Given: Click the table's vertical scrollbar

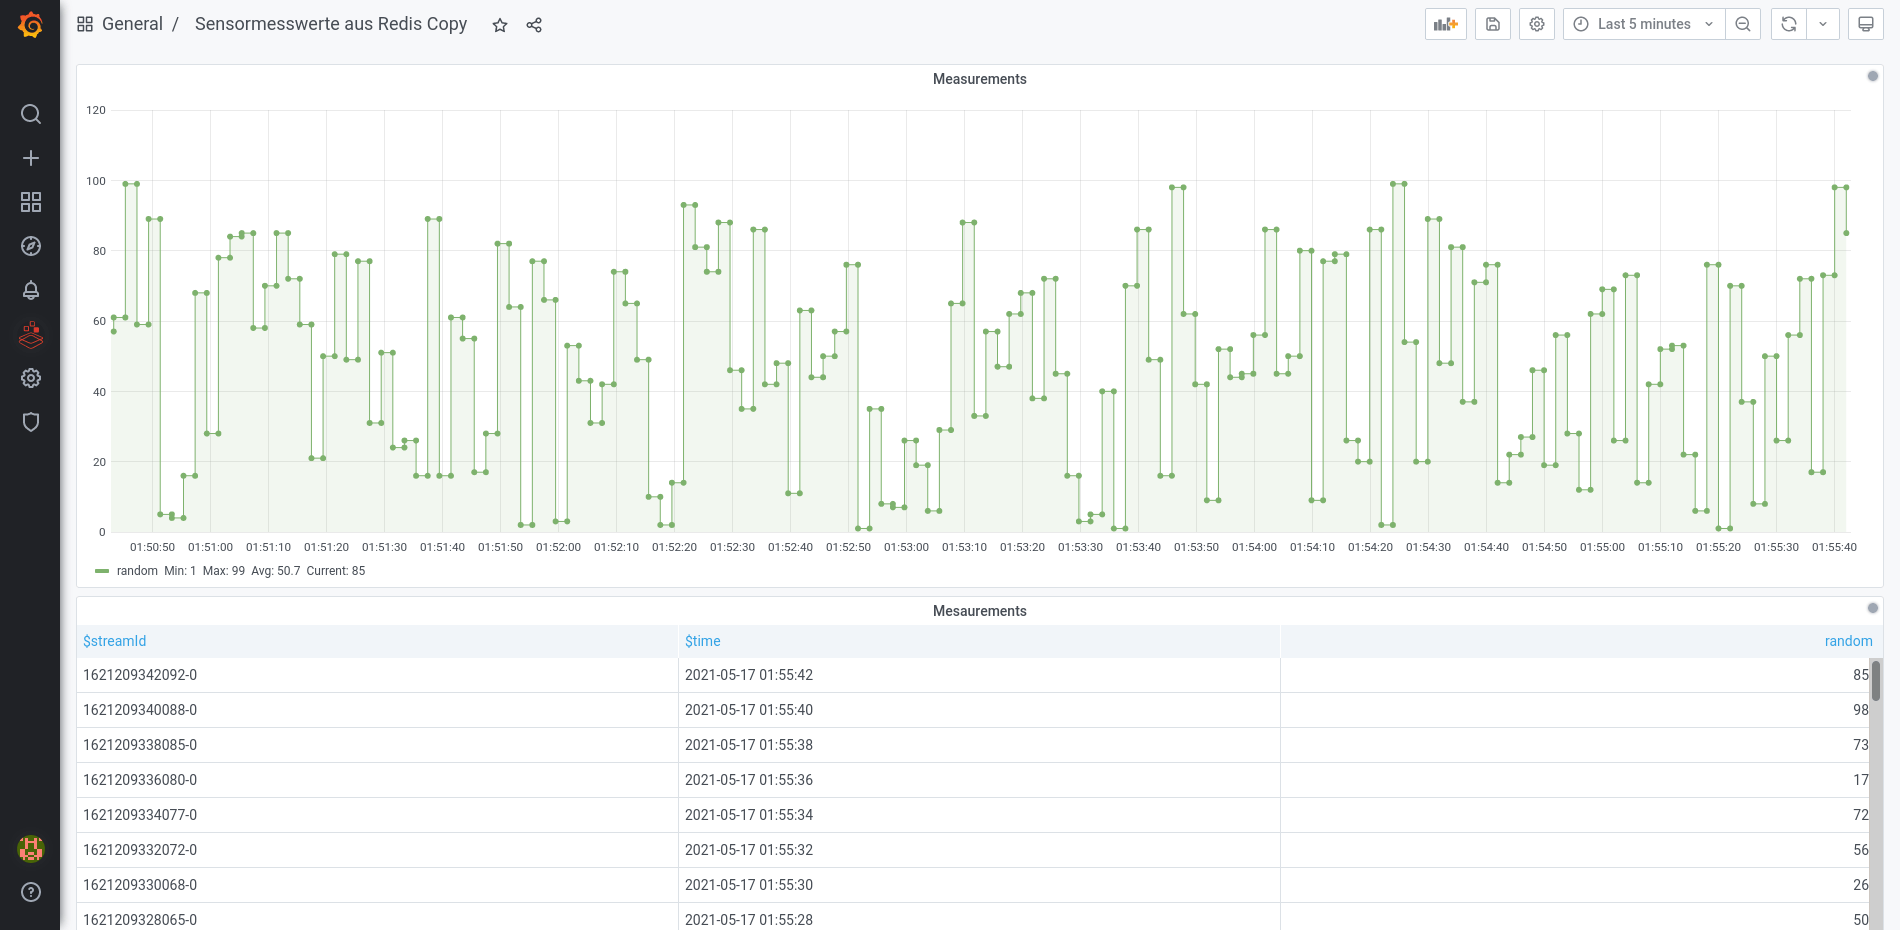Looking at the screenshot, I should [1876, 680].
